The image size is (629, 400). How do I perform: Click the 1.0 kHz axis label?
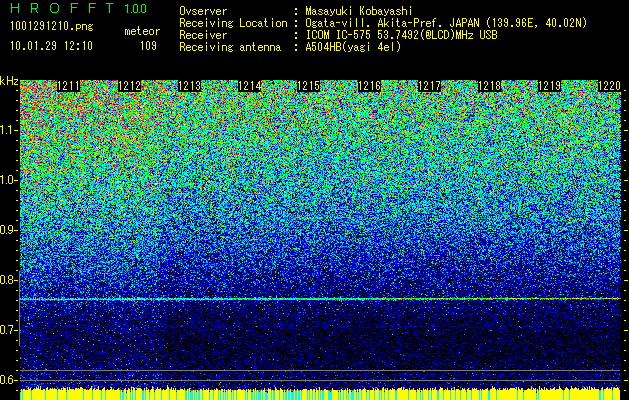9,180
